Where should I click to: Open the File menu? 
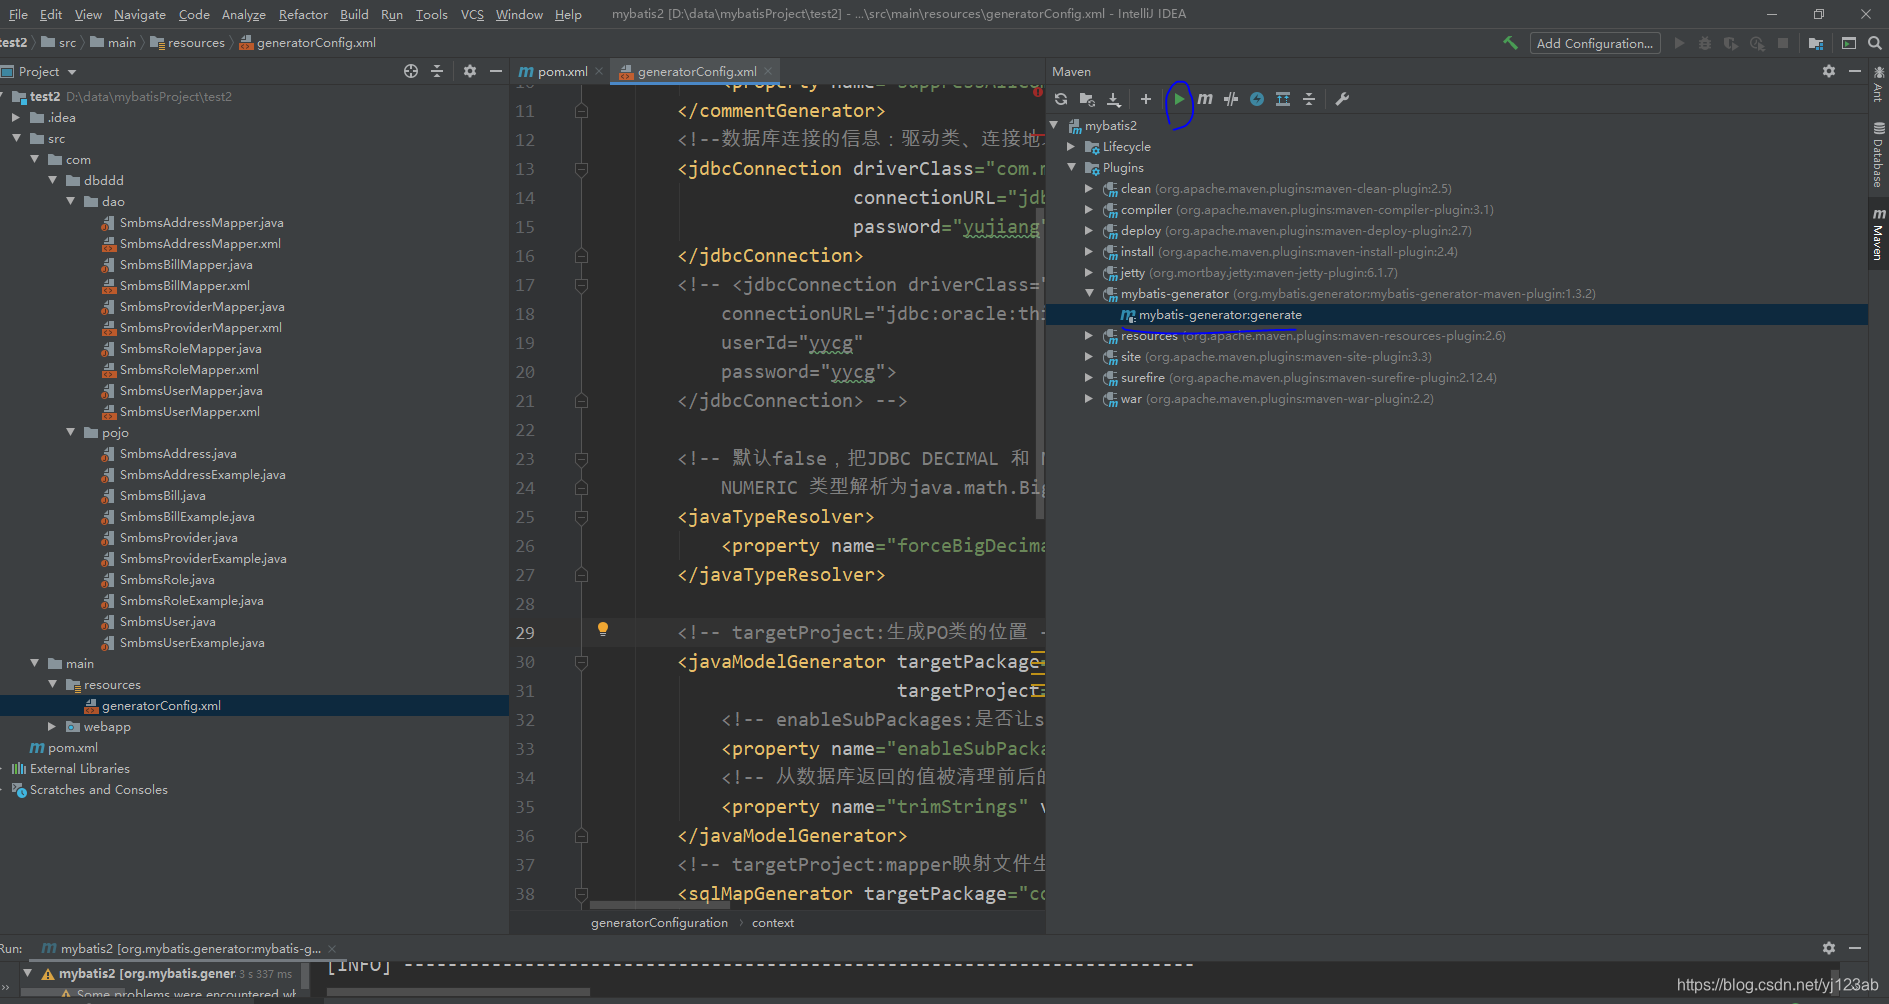[18, 14]
